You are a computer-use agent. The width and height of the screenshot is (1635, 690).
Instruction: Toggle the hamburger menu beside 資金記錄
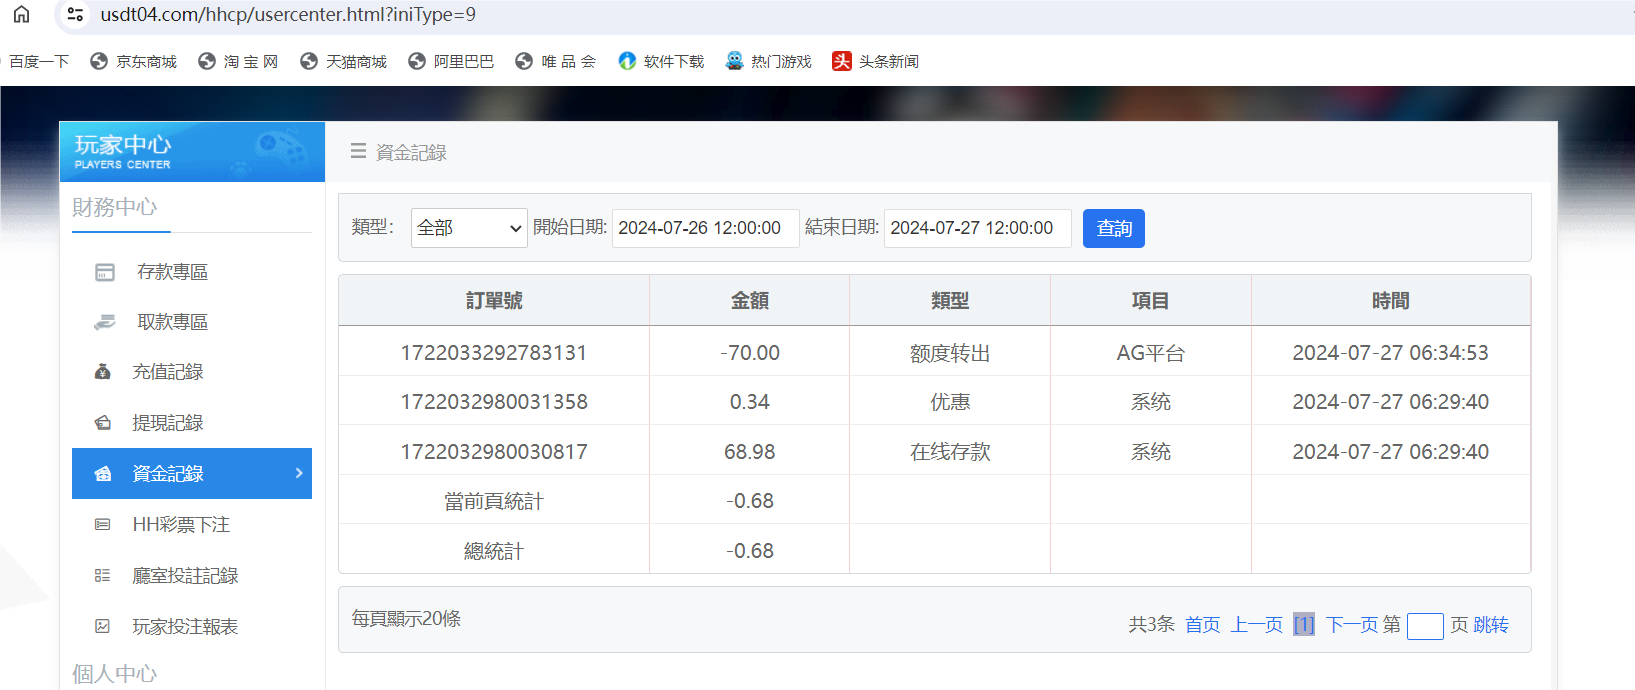(x=358, y=152)
